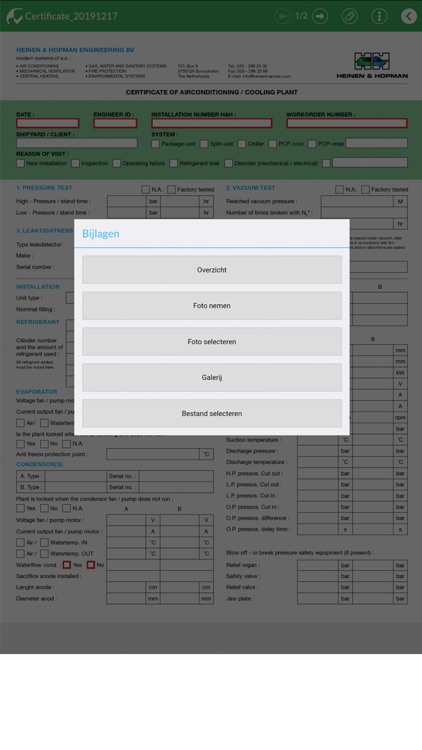This screenshot has width=422, height=750.
Task: Check Pressure Test Factory tested box
Action: (x=171, y=189)
